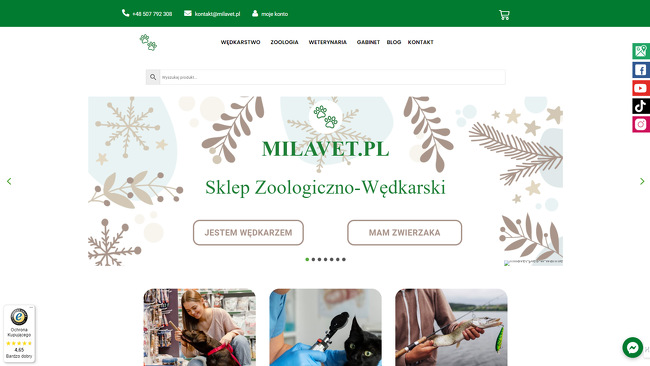Screen dimensions: 650x366
Task: Open the TikTok sidebar icon
Action: click(x=641, y=106)
